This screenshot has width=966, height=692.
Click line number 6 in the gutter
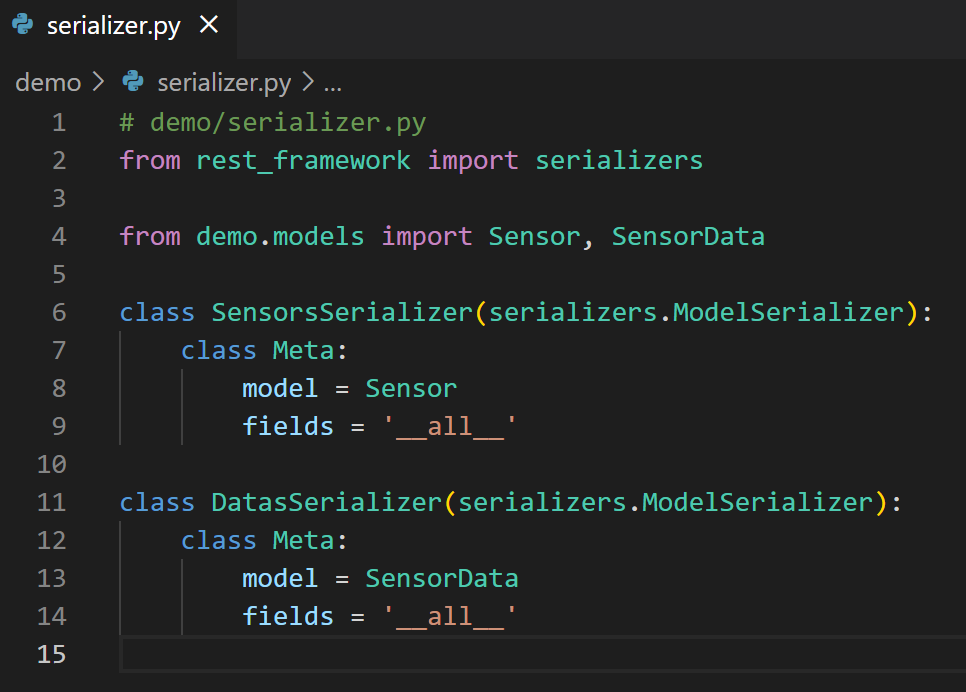(x=57, y=312)
